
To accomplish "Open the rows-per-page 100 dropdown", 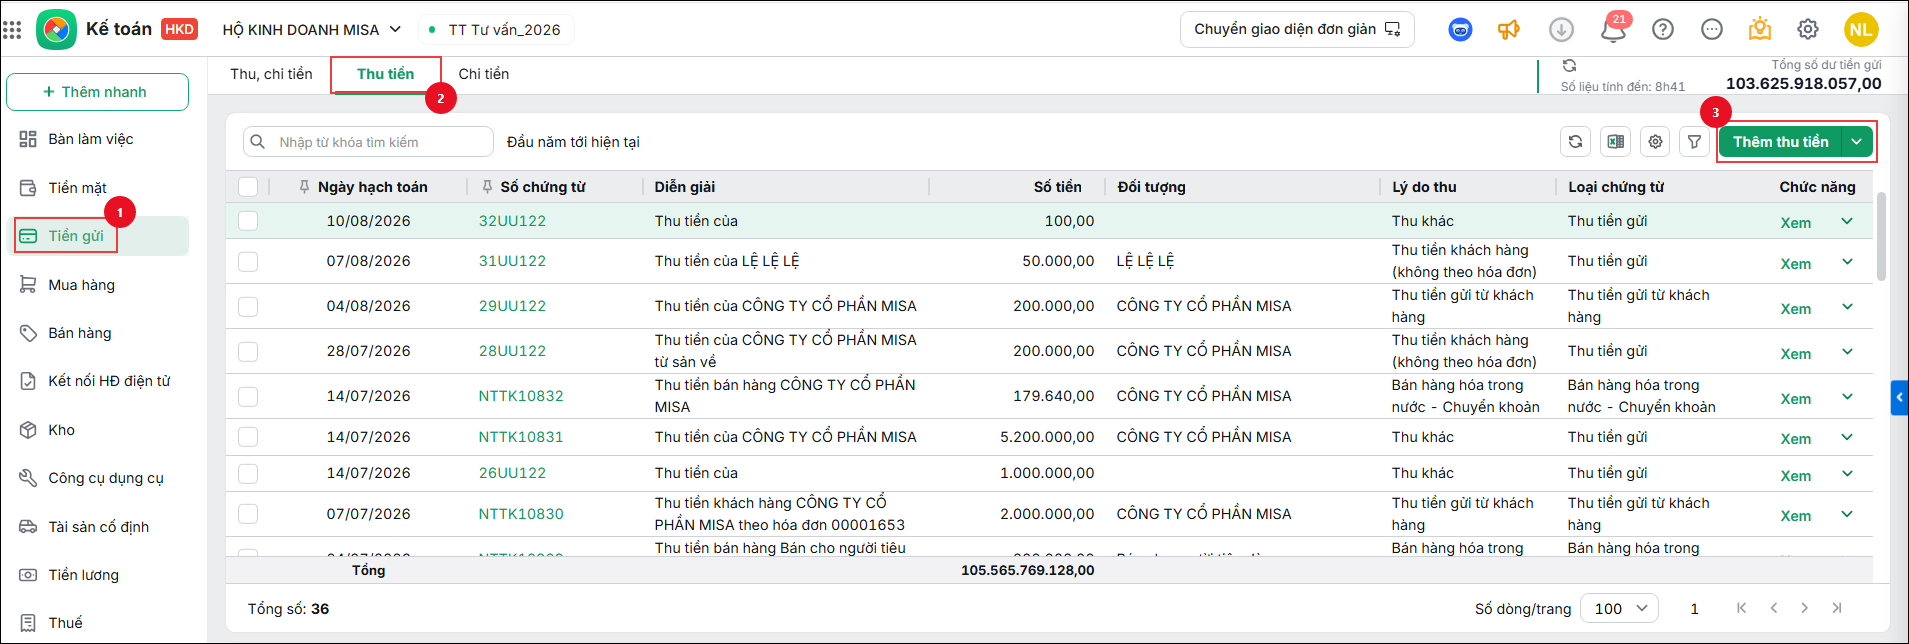I will tap(1619, 608).
